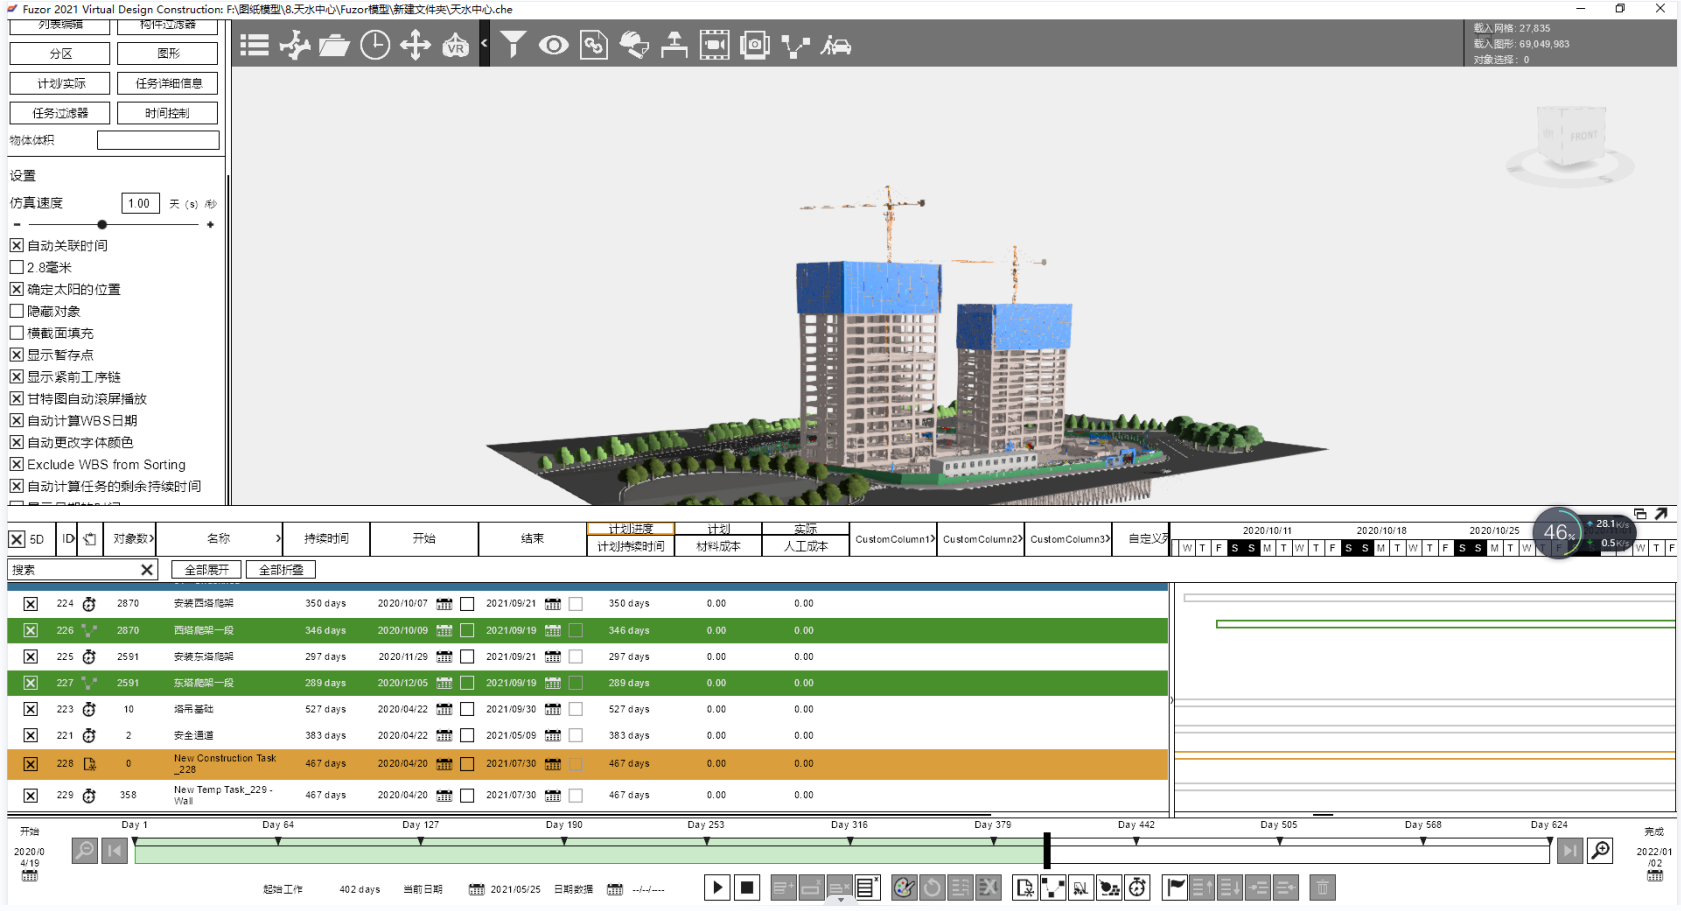
Task: Click the trash delete icon in the bottom toolbar
Action: click(x=1322, y=888)
